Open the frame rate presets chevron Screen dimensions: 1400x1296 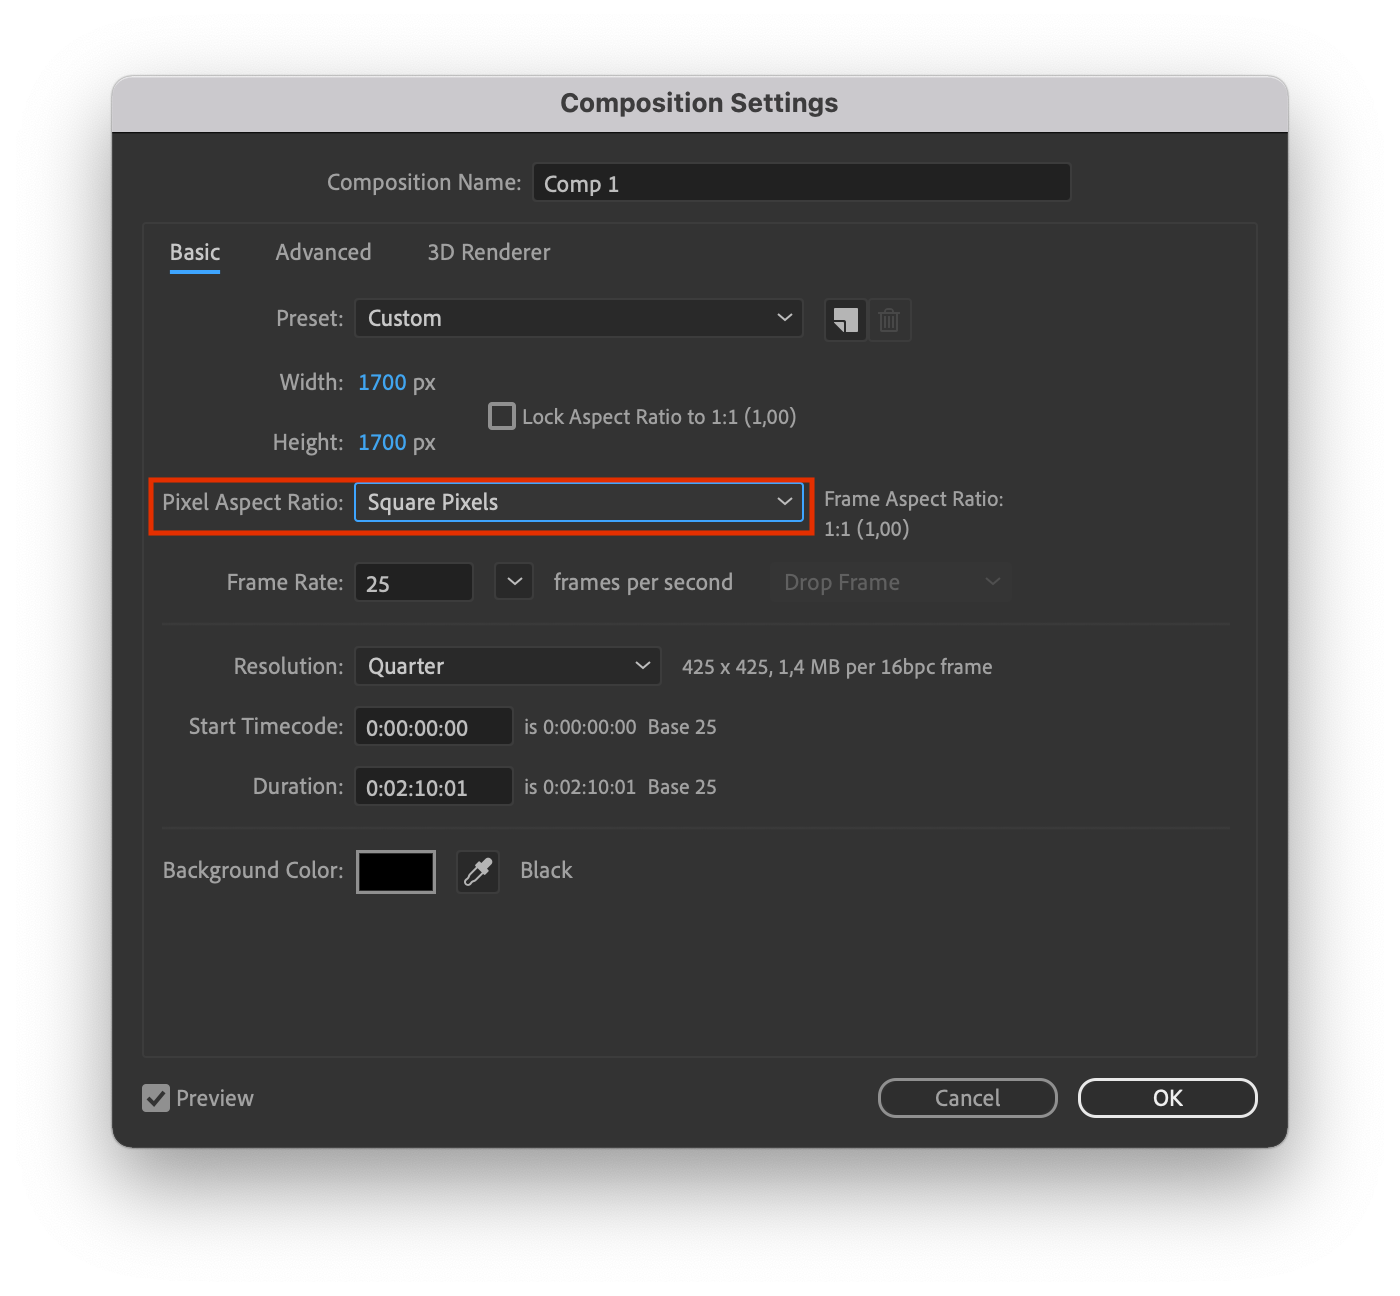513,581
